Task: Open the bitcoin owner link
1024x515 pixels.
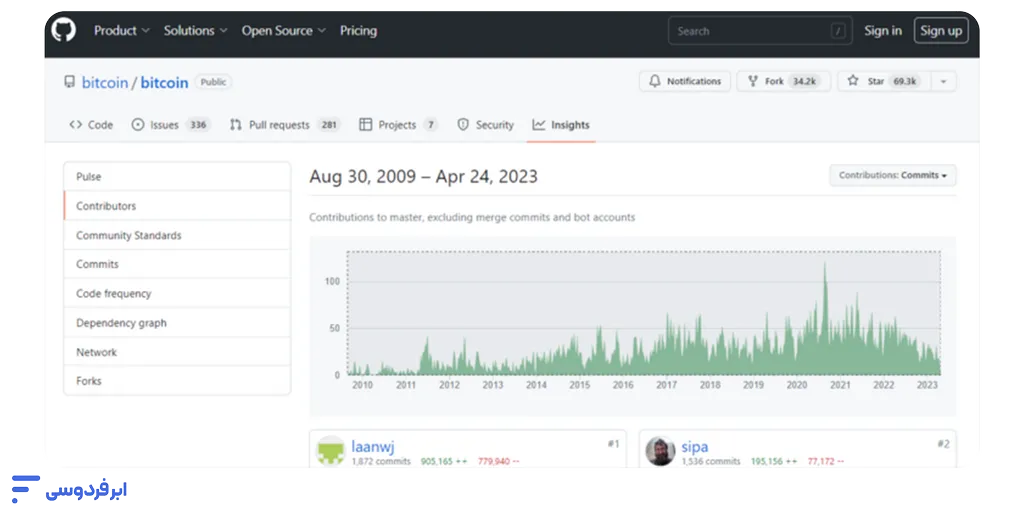Action: pyautogui.click(x=104, y=83)
